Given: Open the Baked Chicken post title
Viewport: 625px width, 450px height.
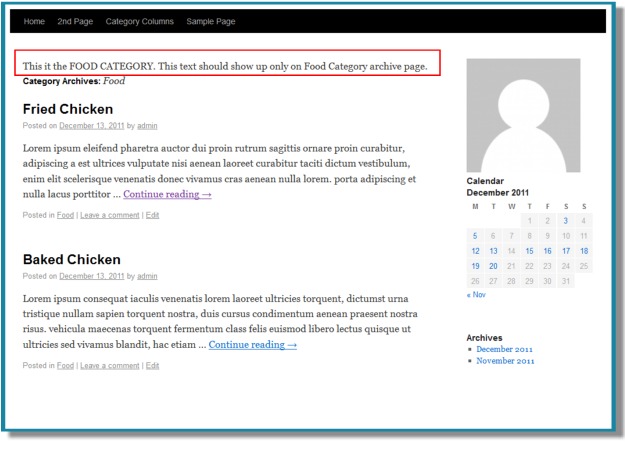Looking at the screenshot, I should [72, 259].
